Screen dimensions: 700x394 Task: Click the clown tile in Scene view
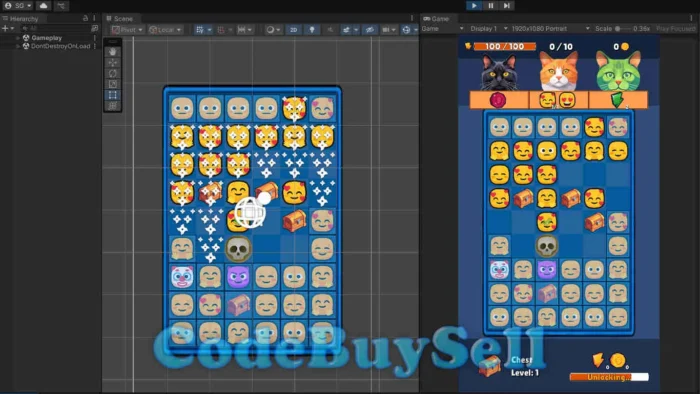click(x=182, y=277)
